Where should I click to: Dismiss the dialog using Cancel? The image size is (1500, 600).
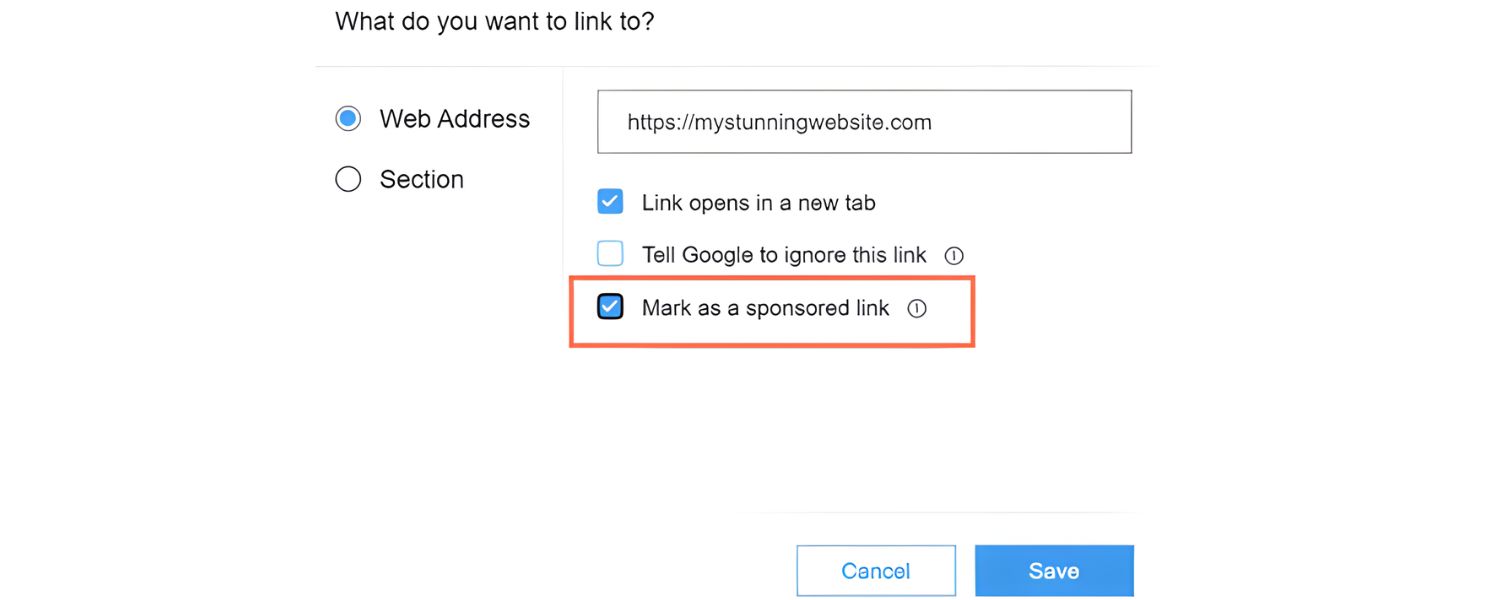(875, 570)
